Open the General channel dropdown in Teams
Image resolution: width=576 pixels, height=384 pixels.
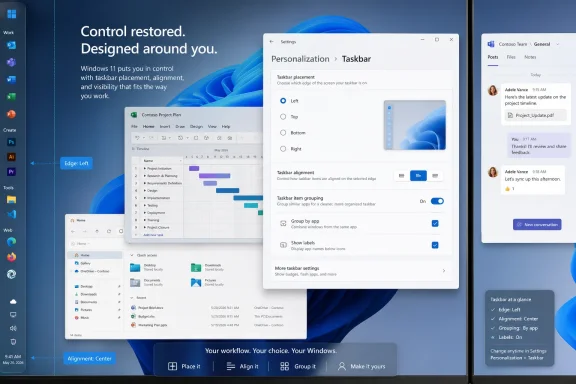(558, 44)
